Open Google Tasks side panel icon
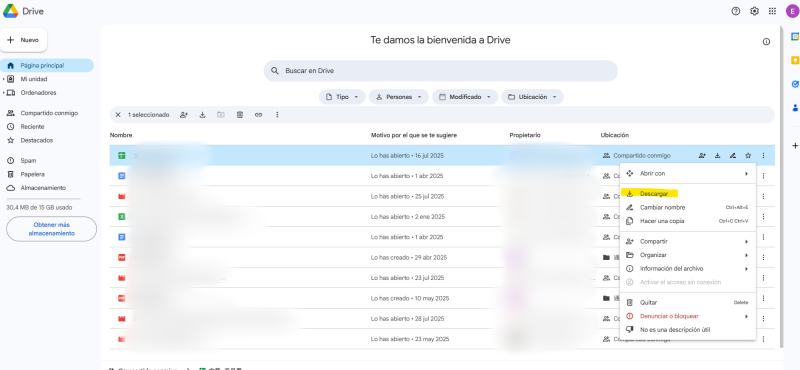 pyautogui.click(x=794, y=84)
